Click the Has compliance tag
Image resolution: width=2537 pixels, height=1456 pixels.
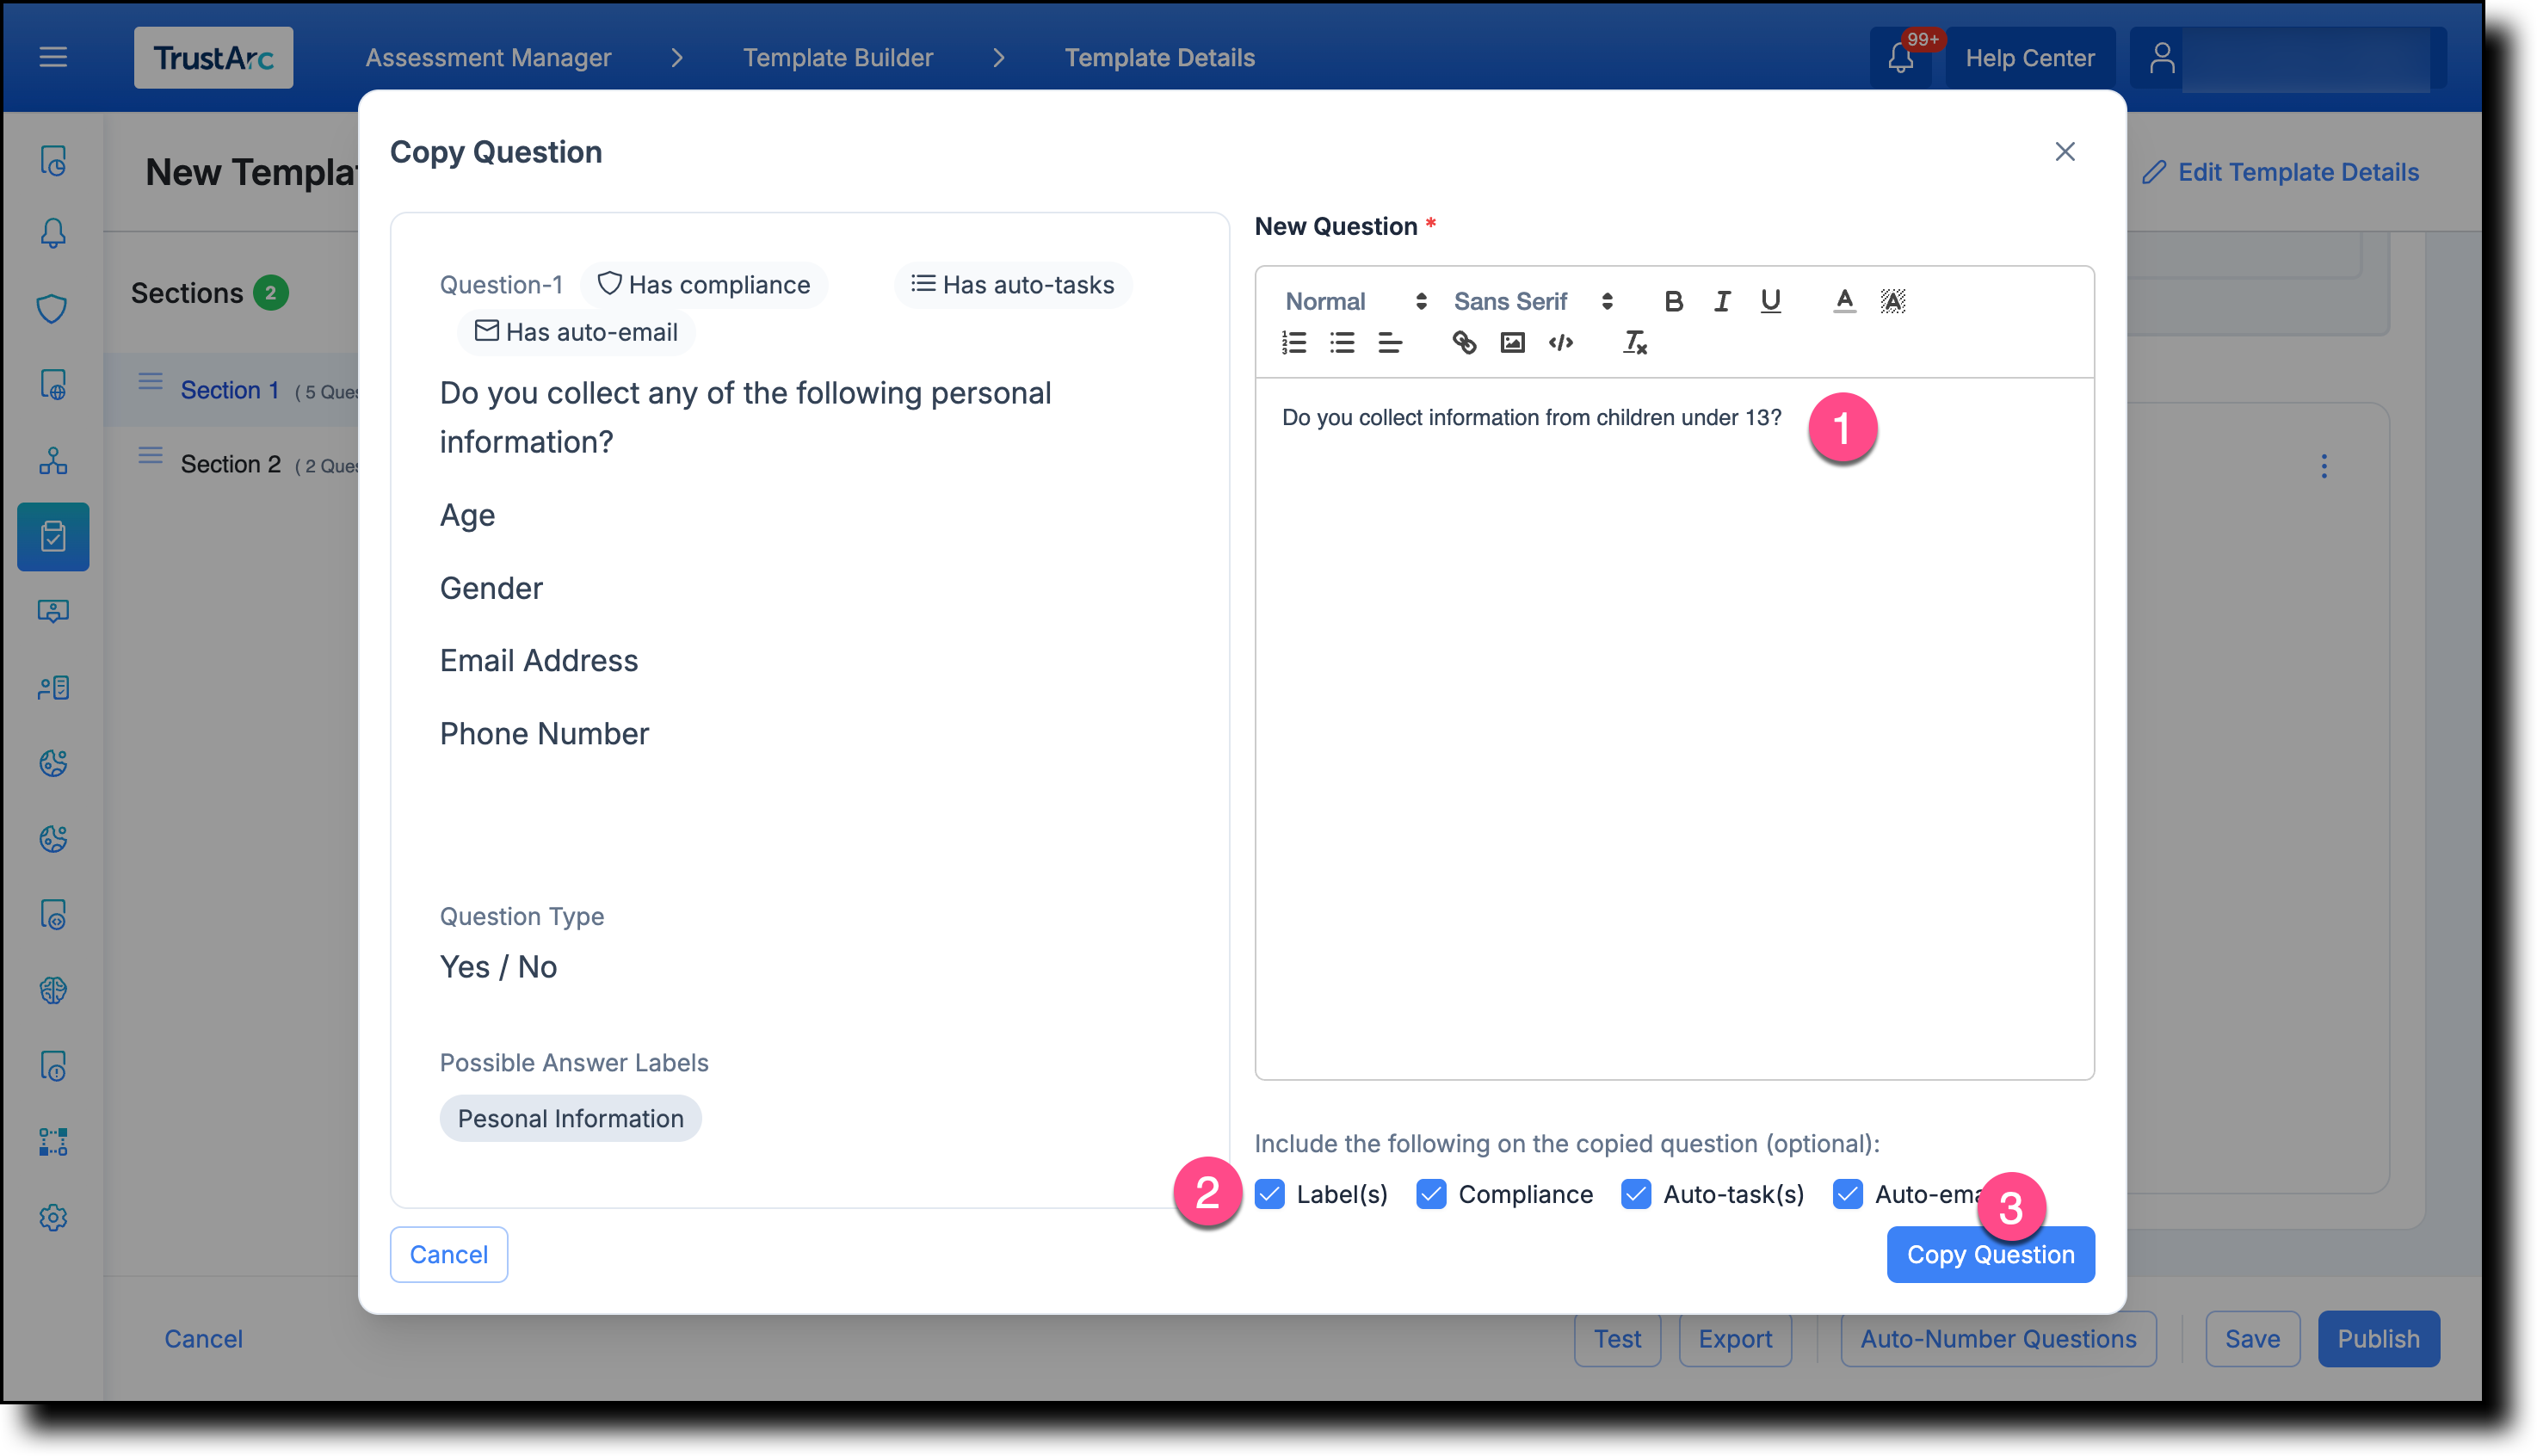point(703,285)
